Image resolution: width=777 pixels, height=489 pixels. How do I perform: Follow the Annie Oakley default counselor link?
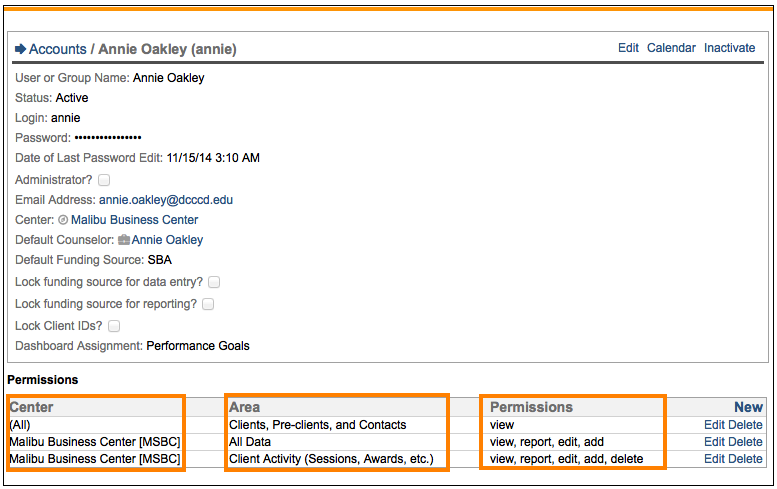(167, 240)
